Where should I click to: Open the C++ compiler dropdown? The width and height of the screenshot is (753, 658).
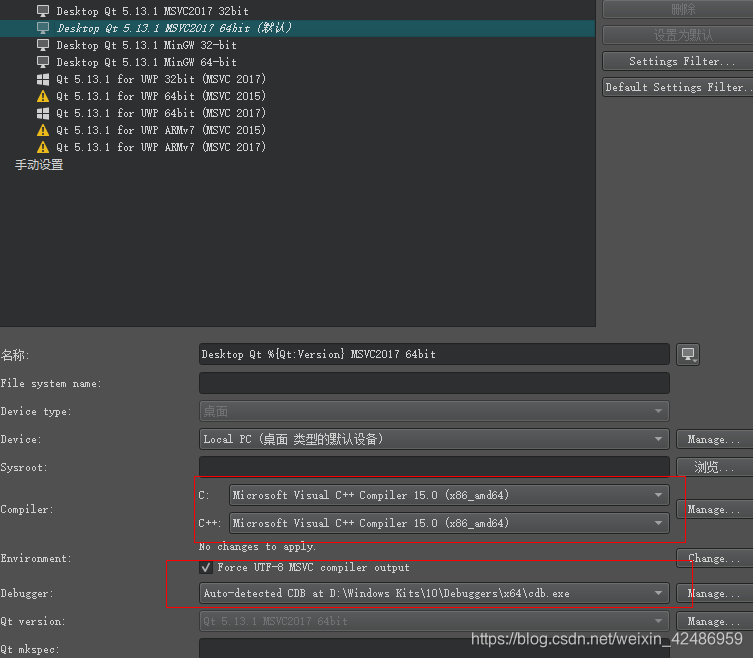pos(449,523)
